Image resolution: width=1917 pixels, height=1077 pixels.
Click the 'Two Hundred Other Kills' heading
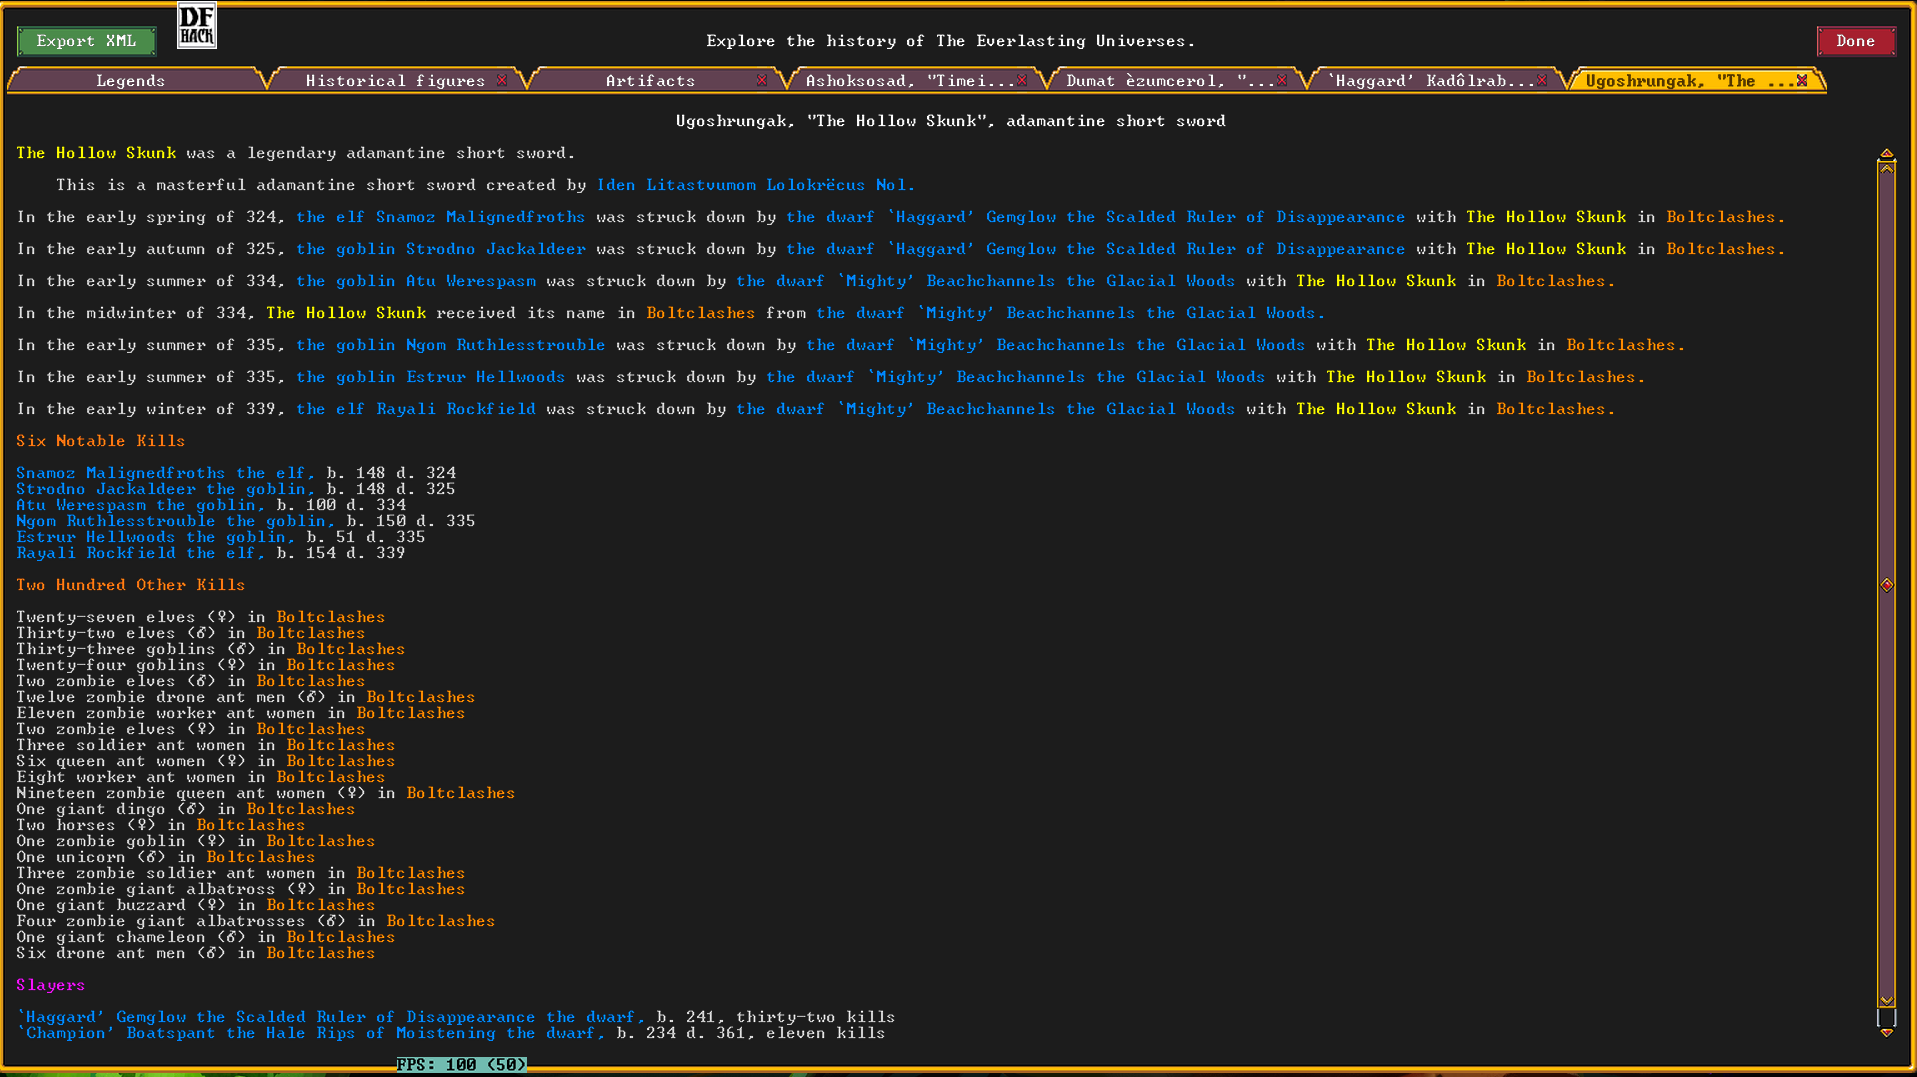click(x=131, y=585)
